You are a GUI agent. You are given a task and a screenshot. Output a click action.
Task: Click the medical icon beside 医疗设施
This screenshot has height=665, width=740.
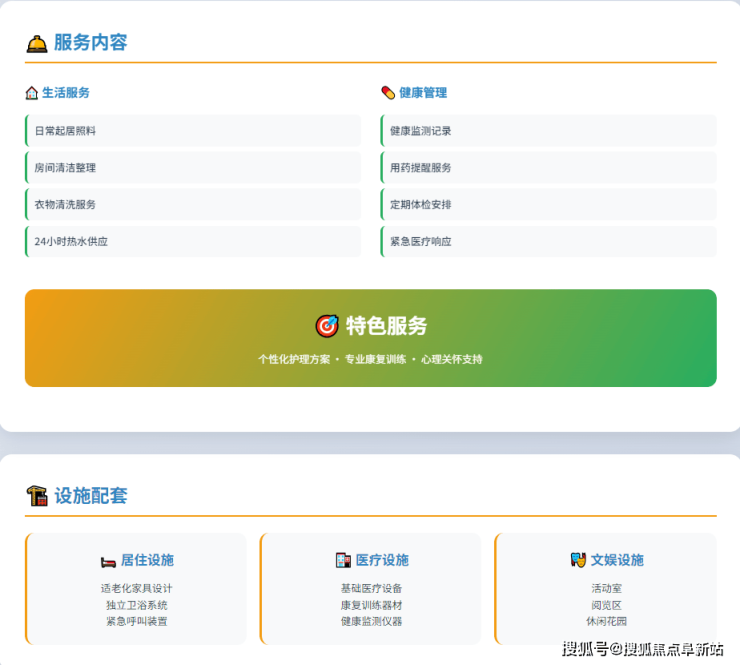pos(343,560)
